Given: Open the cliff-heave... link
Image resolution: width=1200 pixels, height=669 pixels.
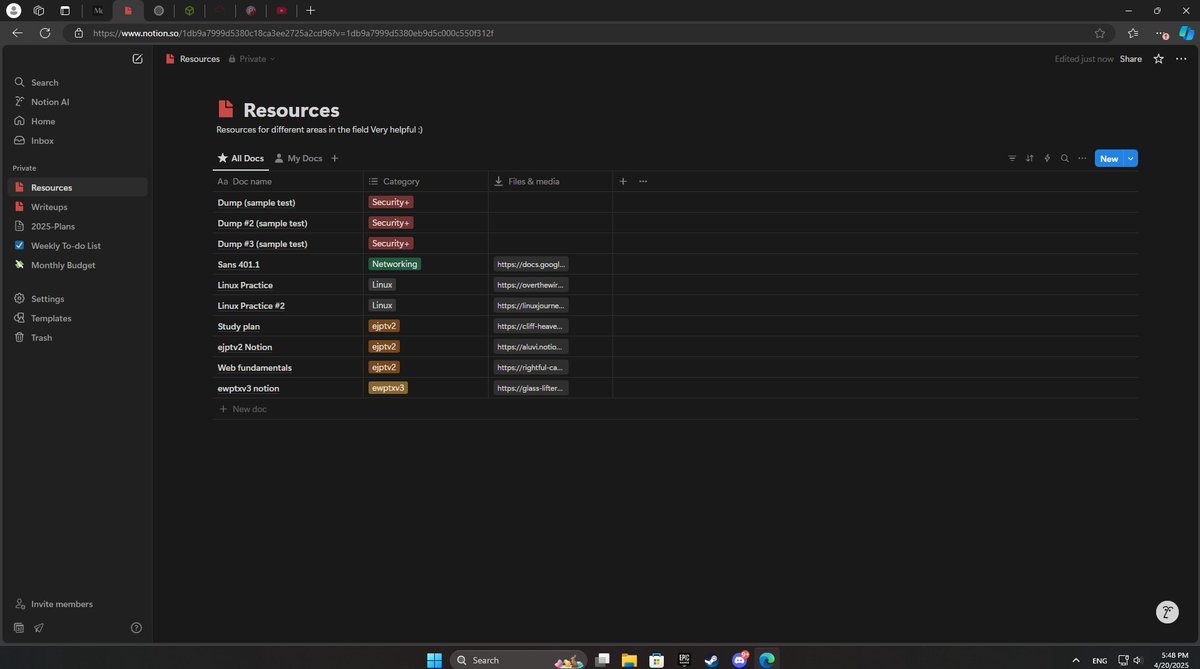Looking at the screenshot, I should click(x=531, y=326).
